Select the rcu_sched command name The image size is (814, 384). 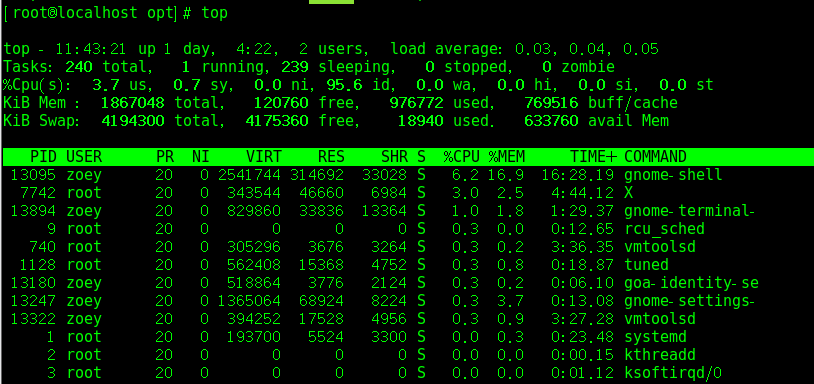point(664,229)
